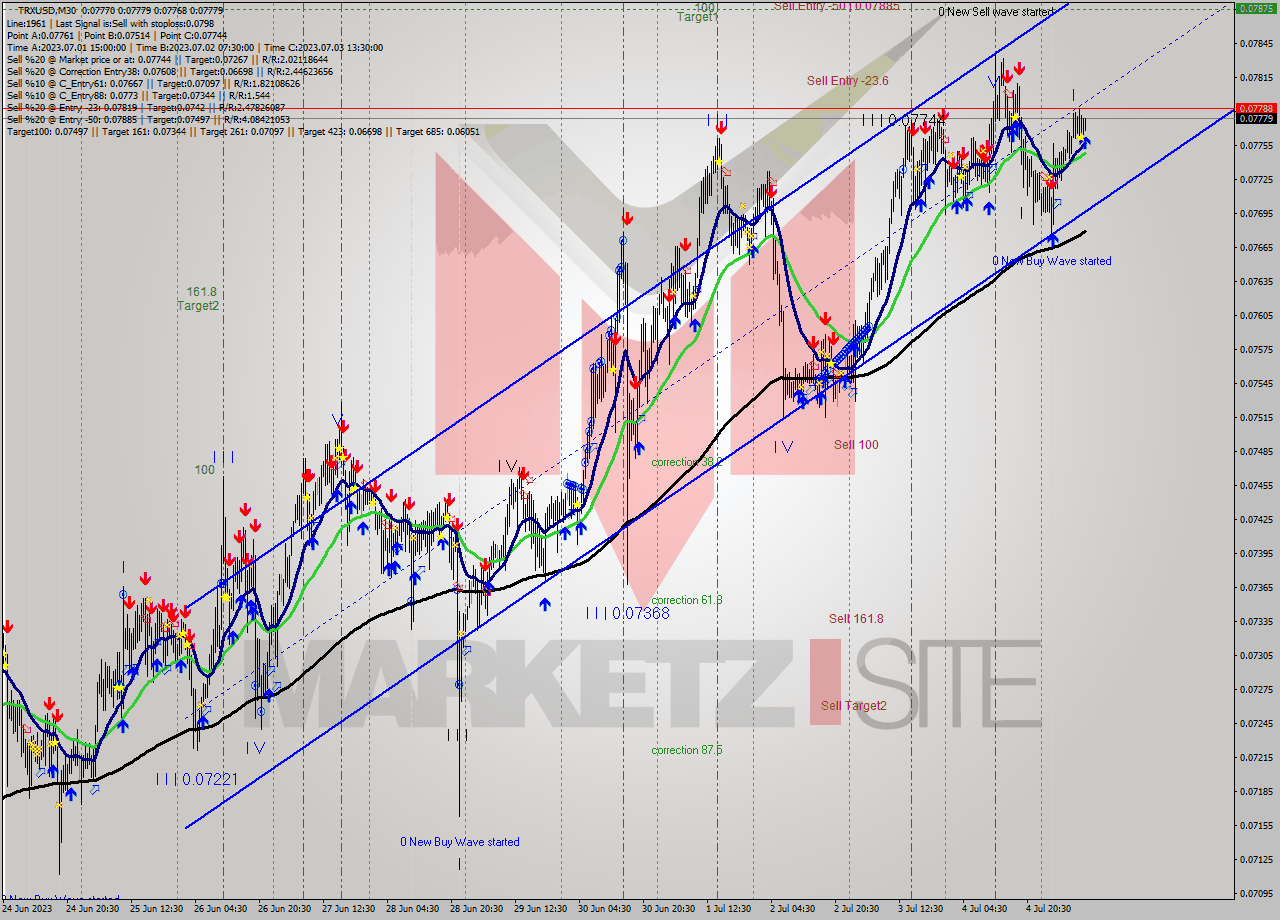
Task: Click the 0.07665 price axis value
Action: click(x=1255, y=247)
